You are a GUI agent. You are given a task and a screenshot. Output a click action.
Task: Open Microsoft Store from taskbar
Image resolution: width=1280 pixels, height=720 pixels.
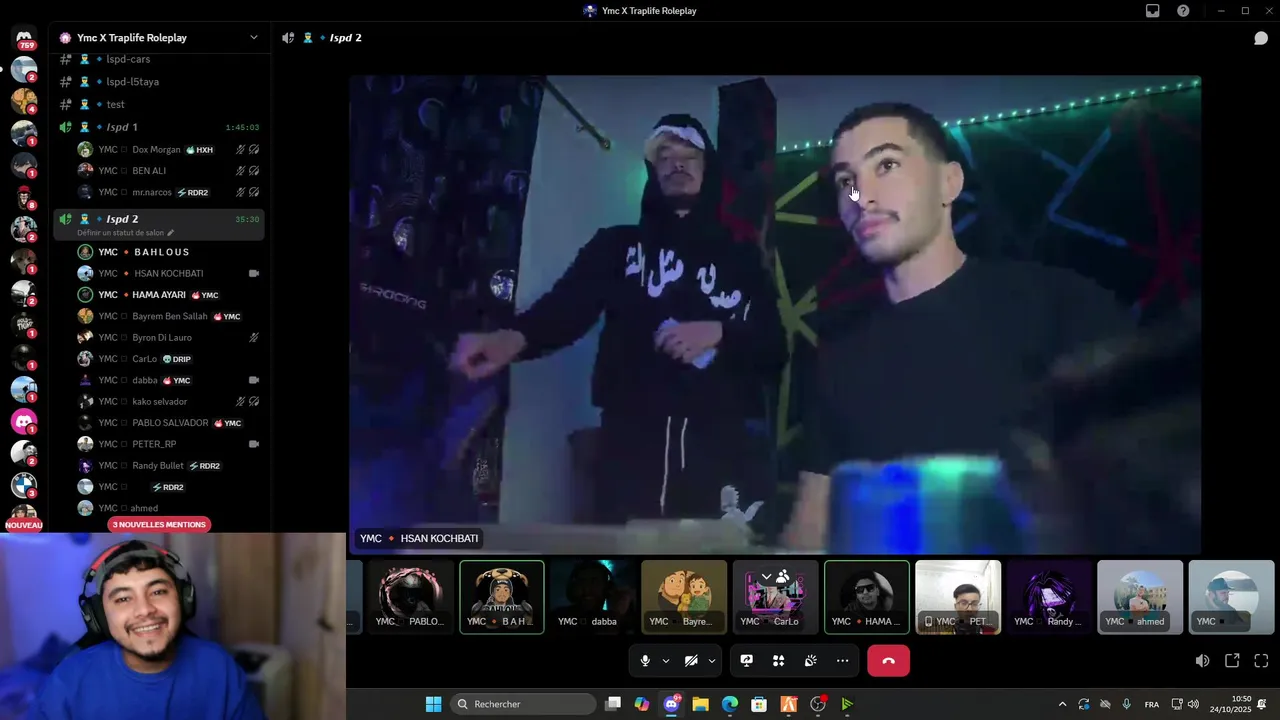759,704
